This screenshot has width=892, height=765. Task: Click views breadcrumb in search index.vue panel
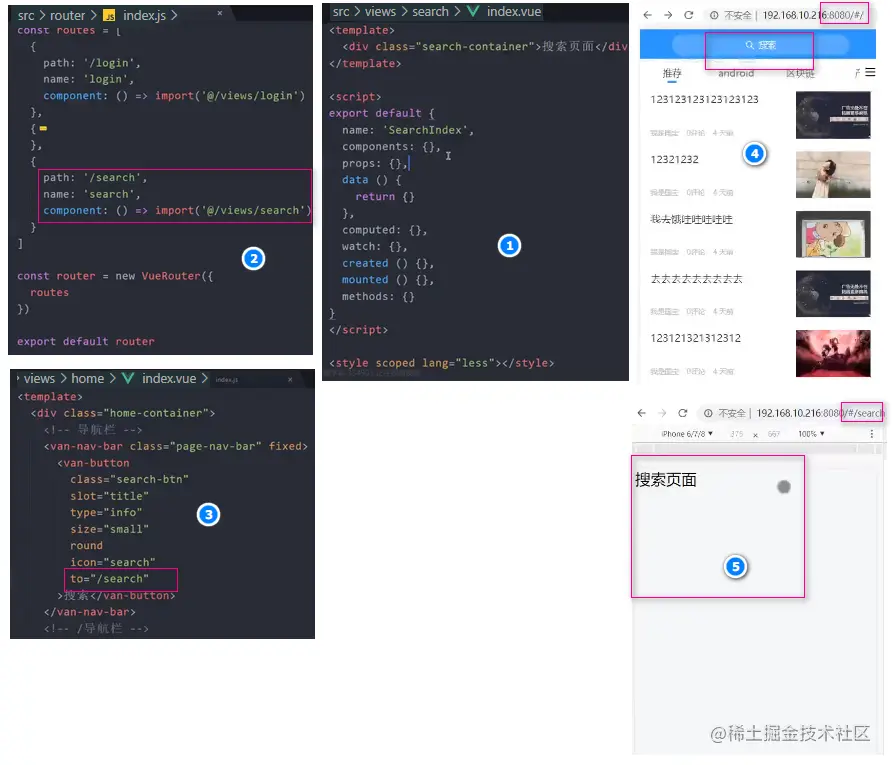(x=380, y=11)
